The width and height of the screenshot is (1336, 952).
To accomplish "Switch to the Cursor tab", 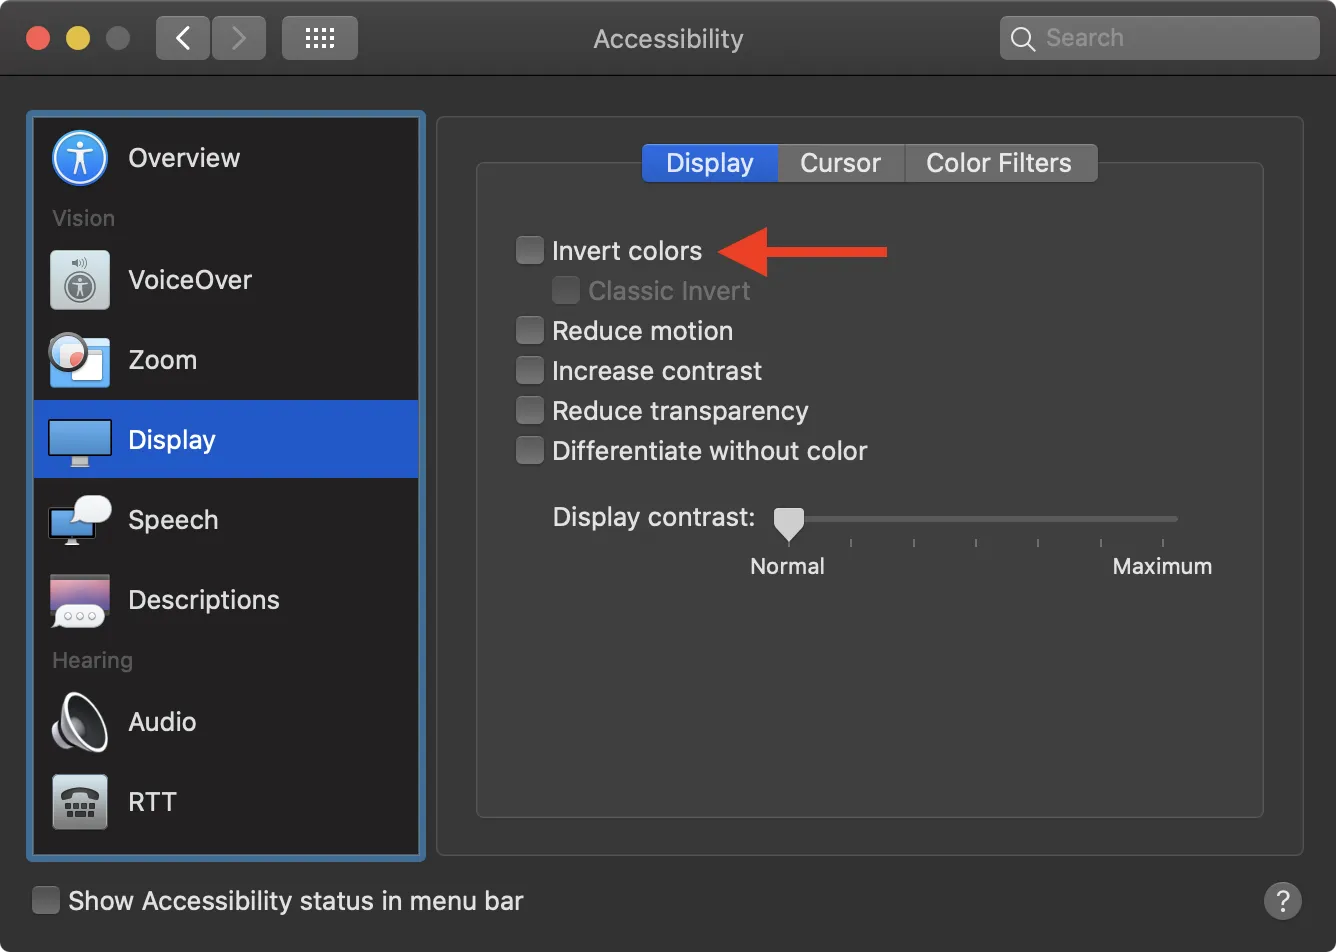I will pos(840,162).
